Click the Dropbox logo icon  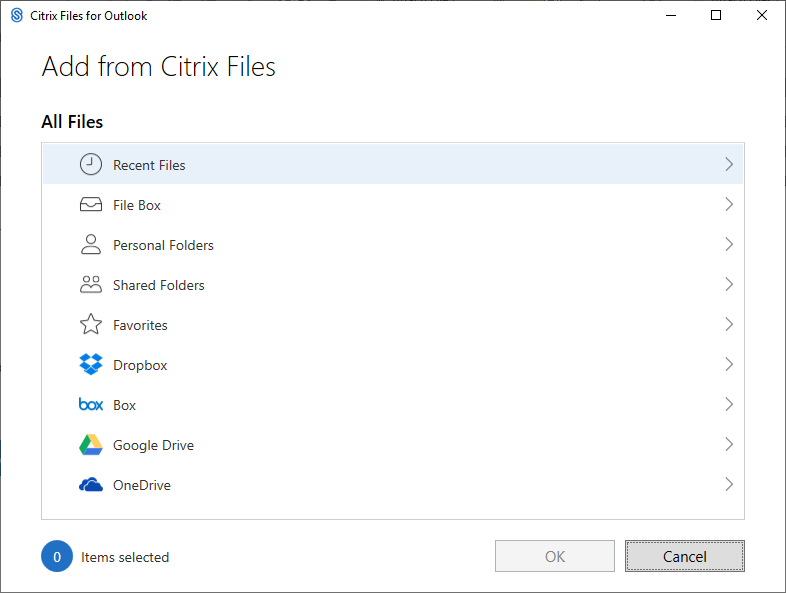91,365
